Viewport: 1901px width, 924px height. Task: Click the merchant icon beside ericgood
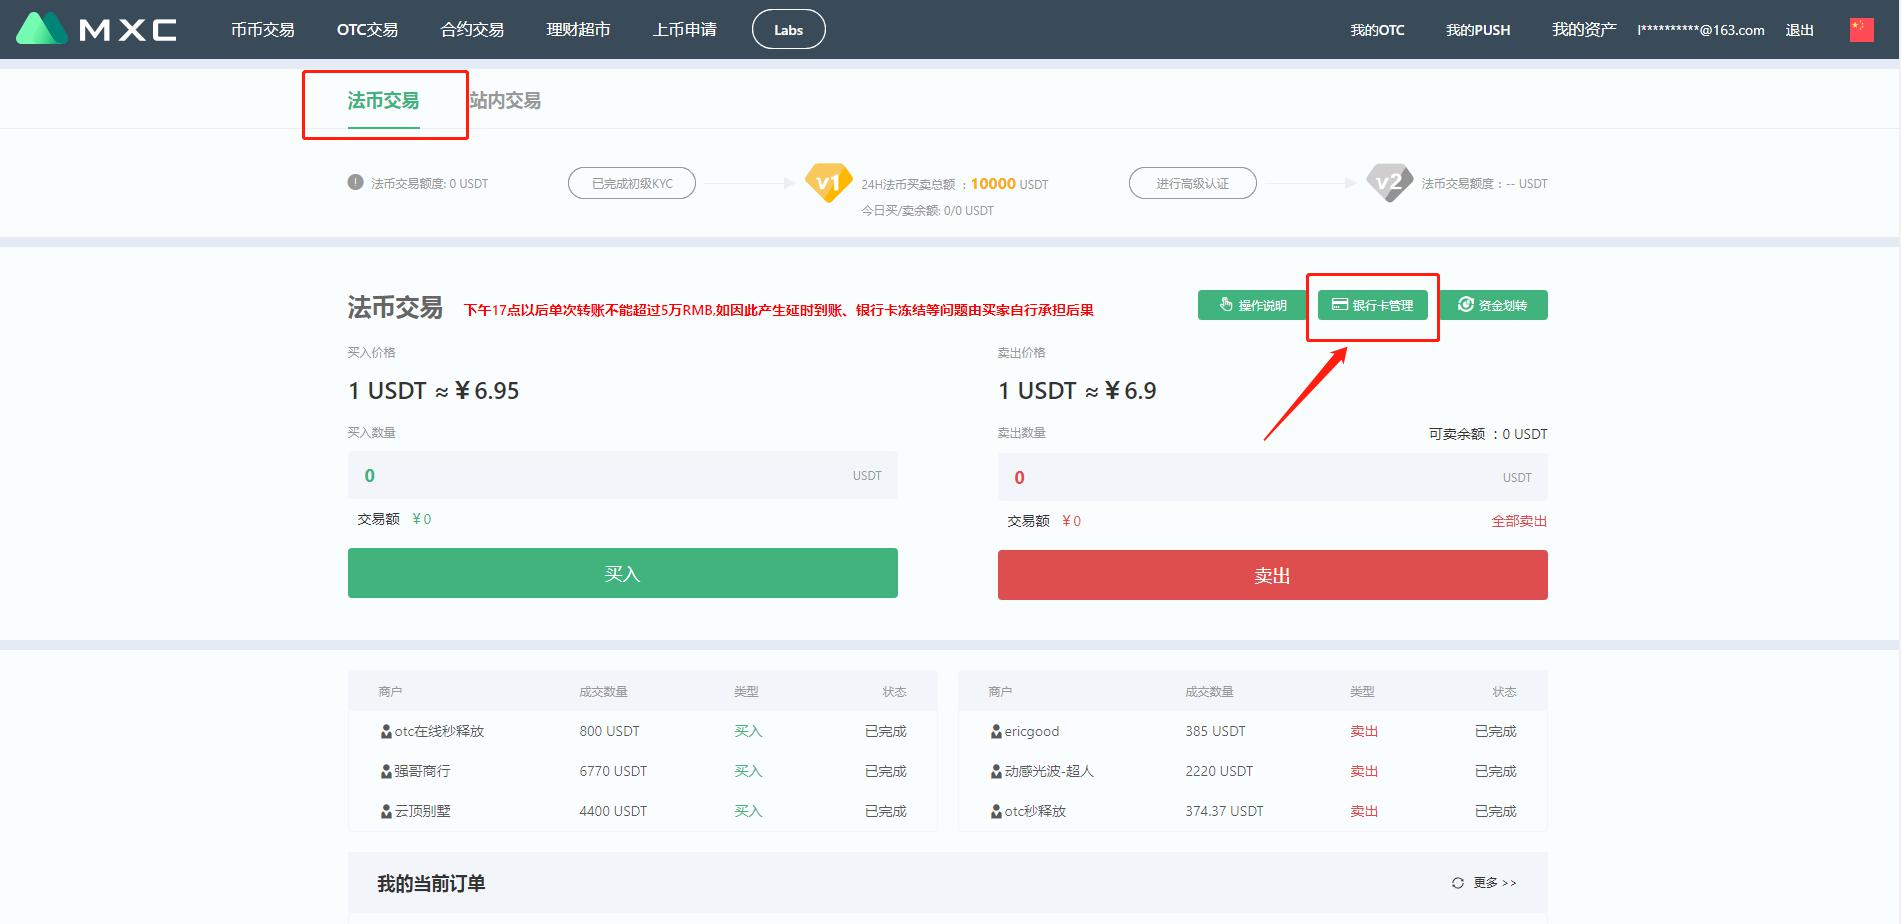pyautogui.click(x=996, y=732)
